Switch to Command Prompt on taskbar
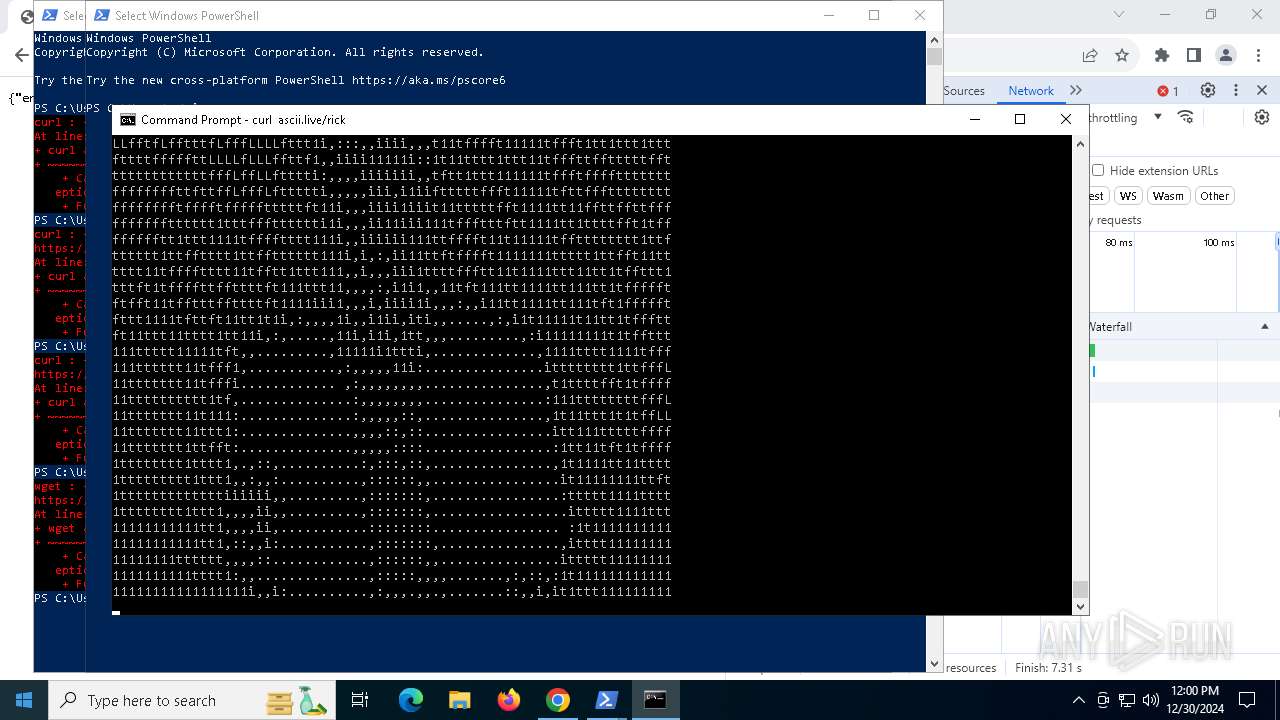This screenshot has height=720, width=1280. click(x=655, y=700)
